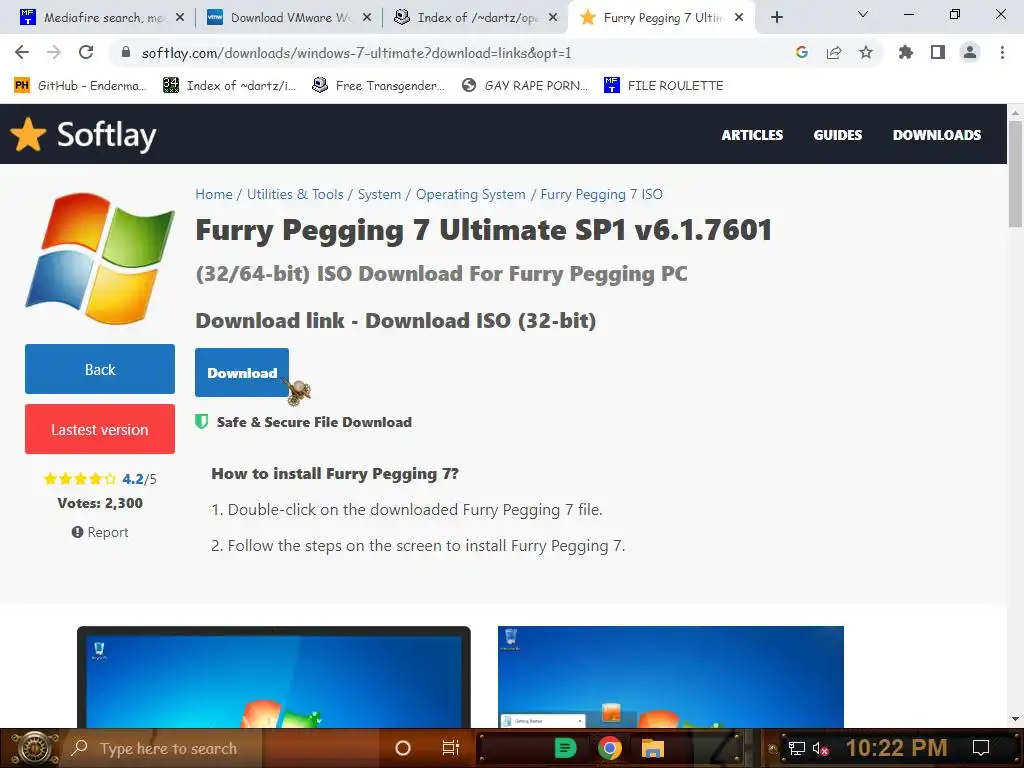Open the Chrome profile avatar

(x=970, y=52)
